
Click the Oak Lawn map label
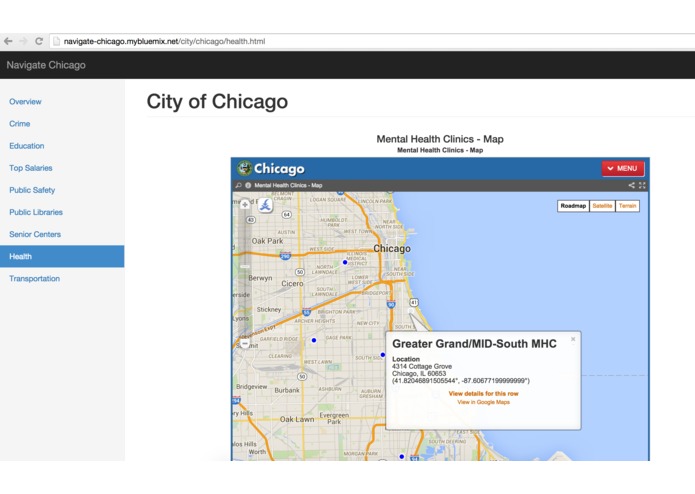click(297, 419)
